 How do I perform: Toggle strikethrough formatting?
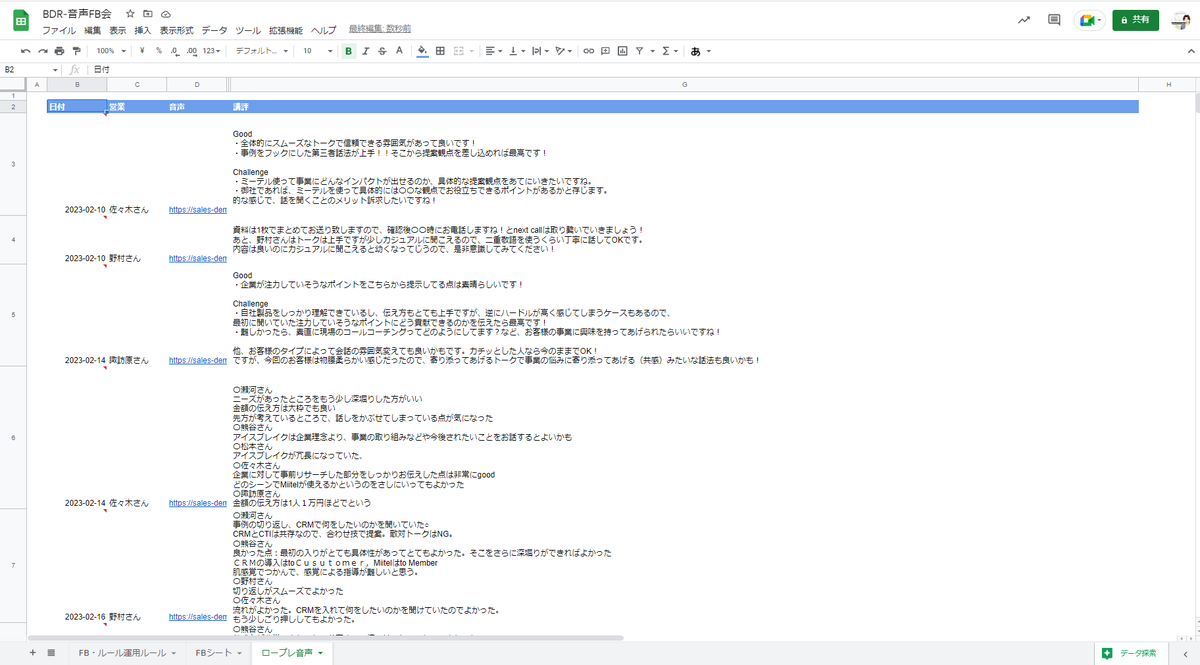tap(383, 50)
